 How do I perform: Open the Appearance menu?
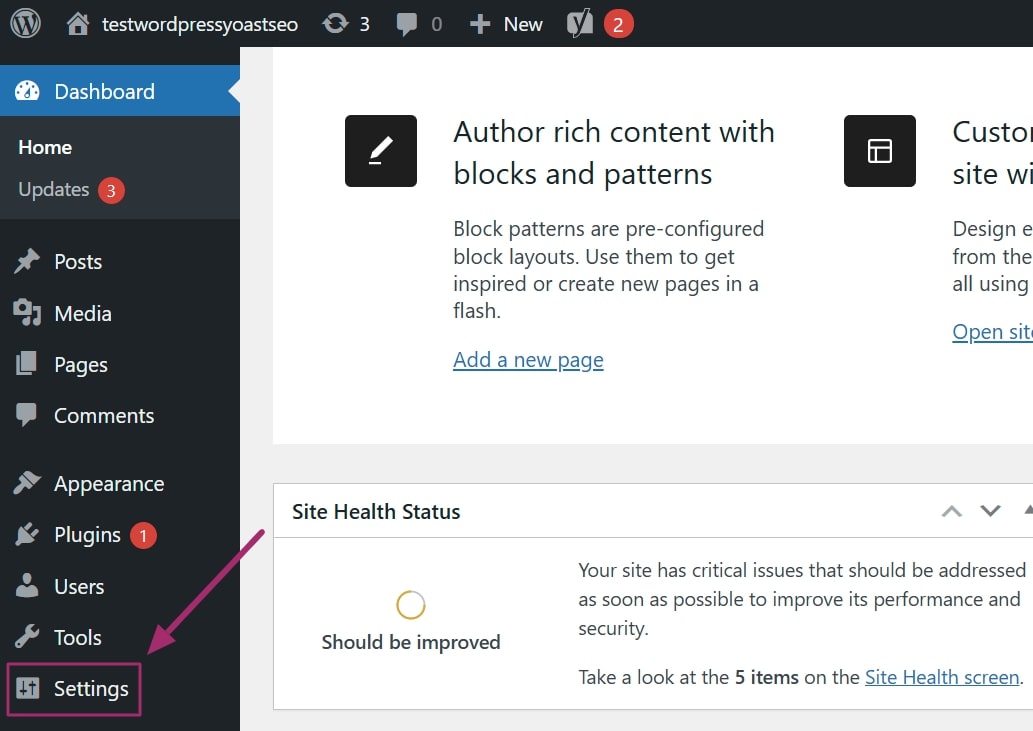[108, 484]
